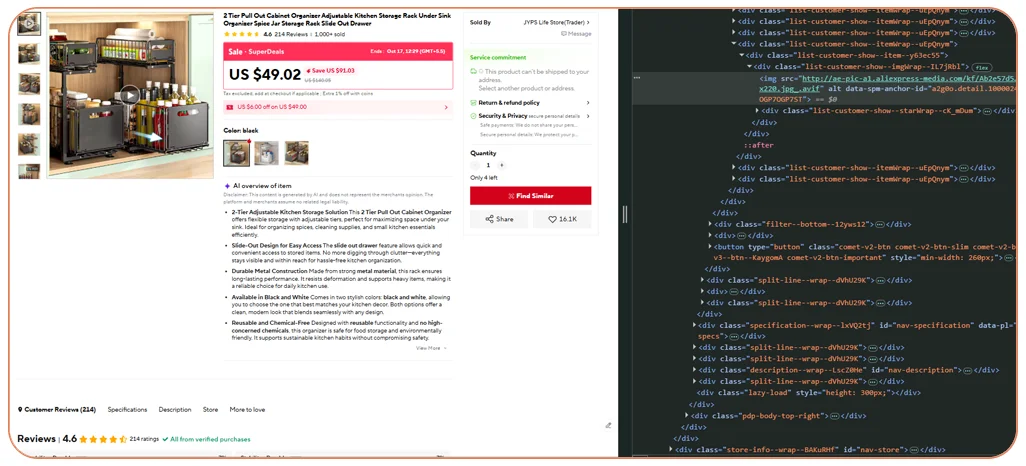Click the ellipsis badge on the starWrap row
The height and width of the screenshot is (466, 1026).
[987, 111]
